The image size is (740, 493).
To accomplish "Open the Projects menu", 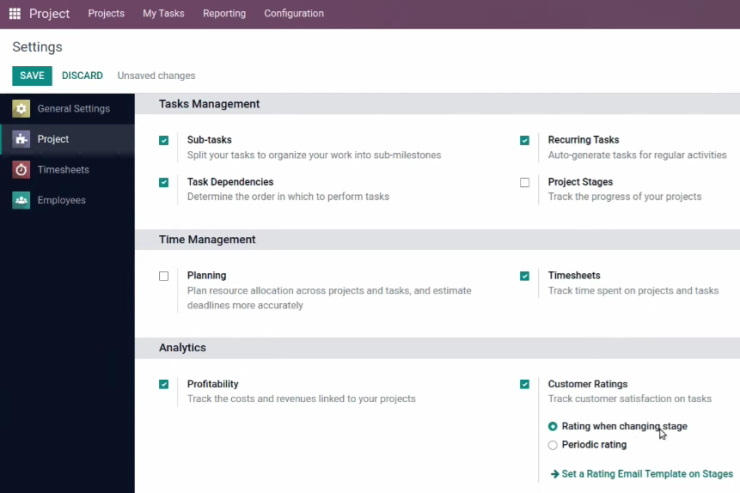I will (106, 13).
